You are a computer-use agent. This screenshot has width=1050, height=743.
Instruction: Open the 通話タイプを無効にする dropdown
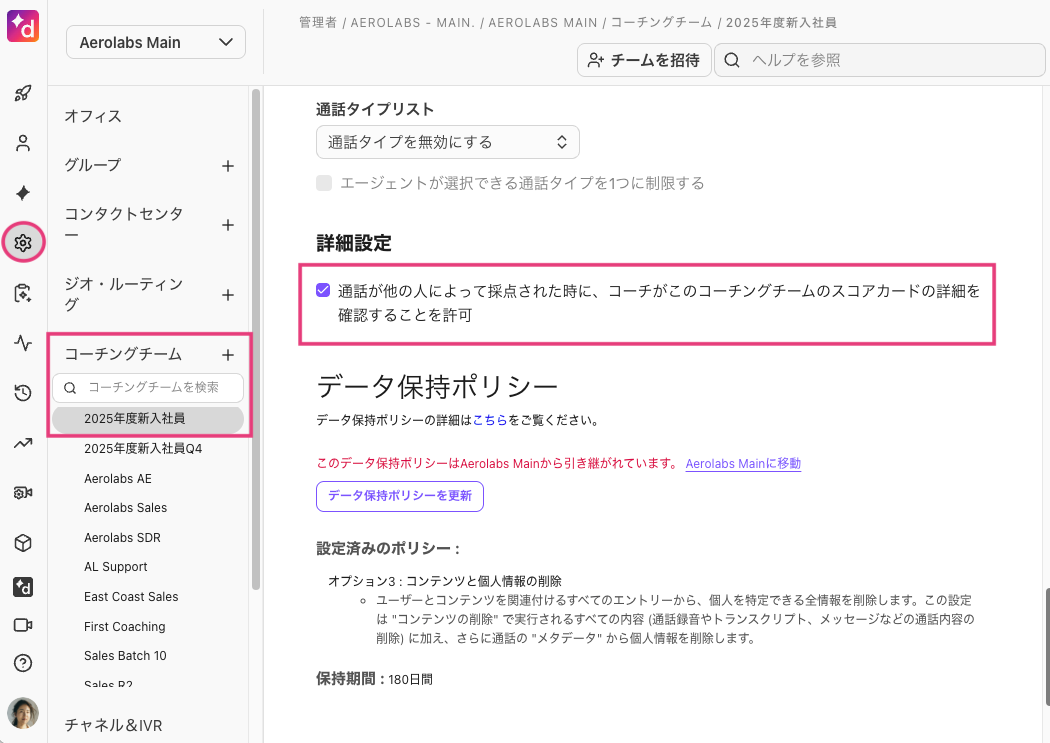pos(447,142)
